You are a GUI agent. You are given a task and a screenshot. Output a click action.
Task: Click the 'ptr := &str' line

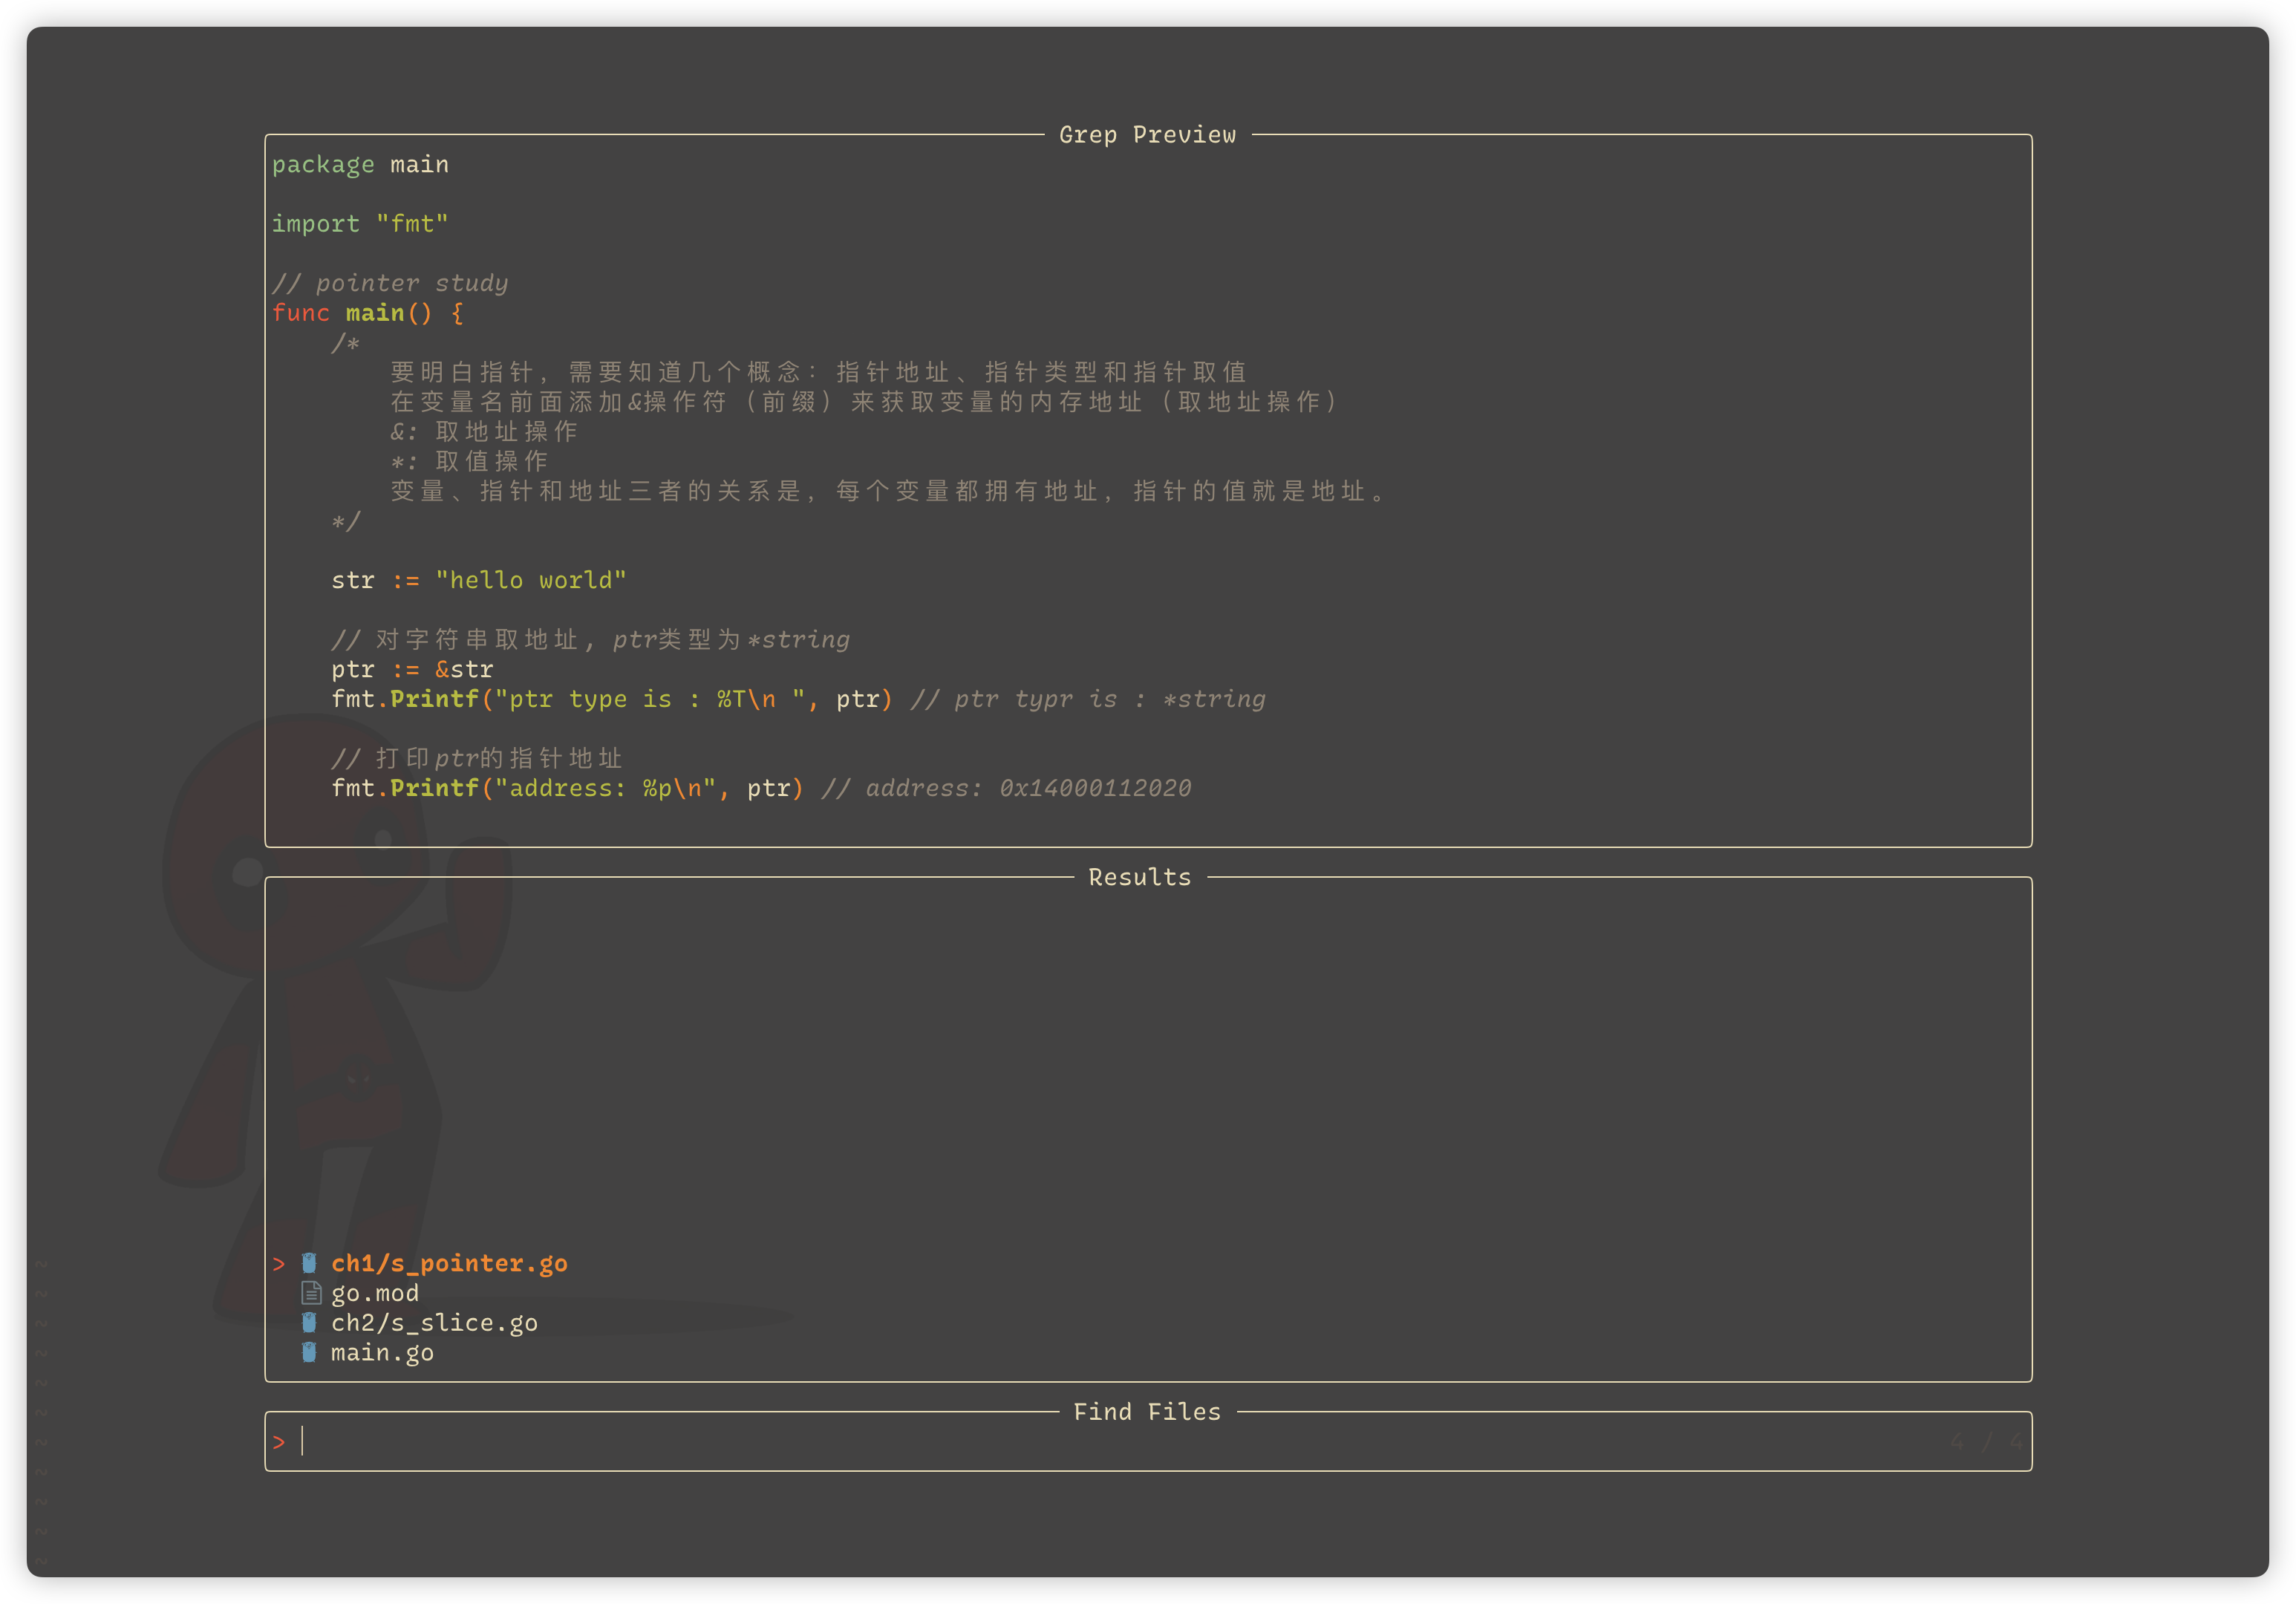[412, 669]
